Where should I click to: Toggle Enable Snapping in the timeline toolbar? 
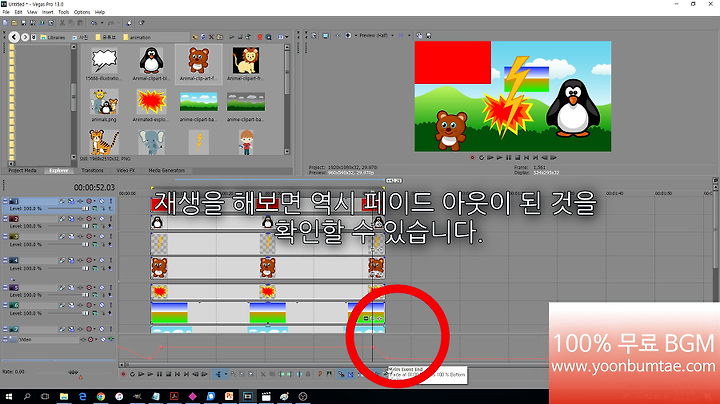tap(341, 374)
